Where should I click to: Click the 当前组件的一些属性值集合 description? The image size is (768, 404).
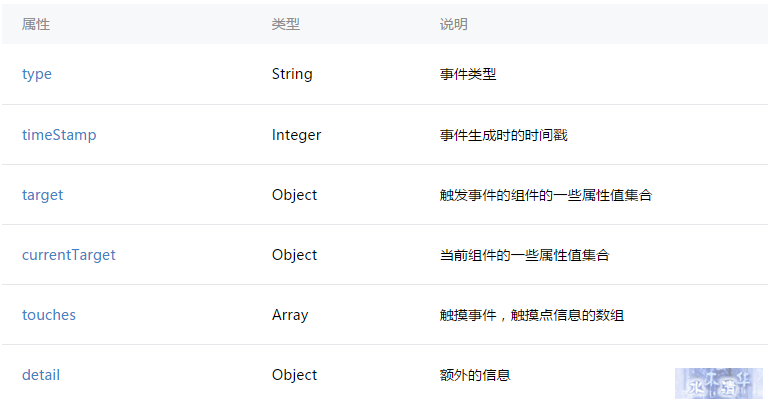click(524, 255)
